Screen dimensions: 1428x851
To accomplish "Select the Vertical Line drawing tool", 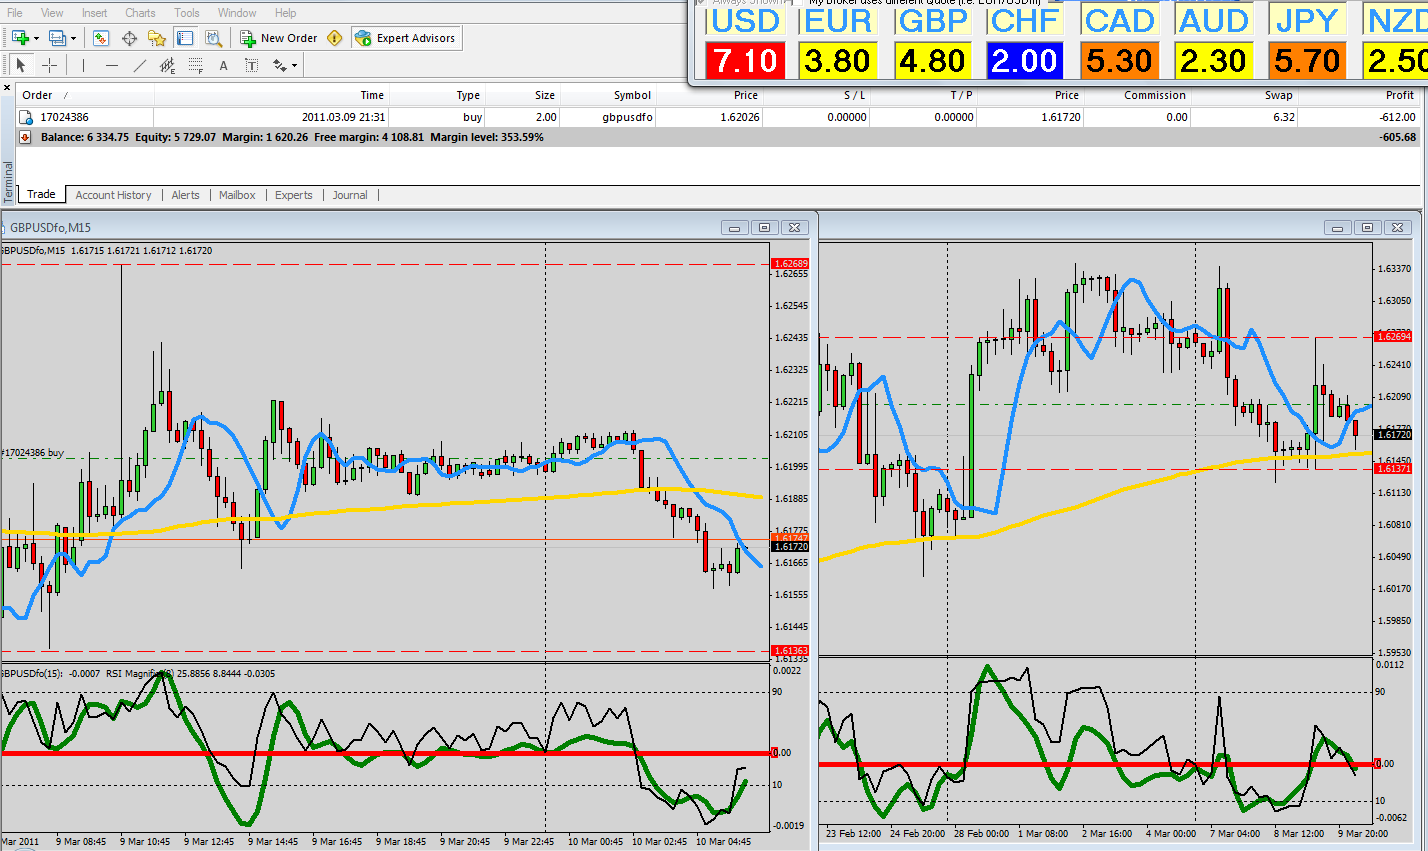I will [84, 65].
